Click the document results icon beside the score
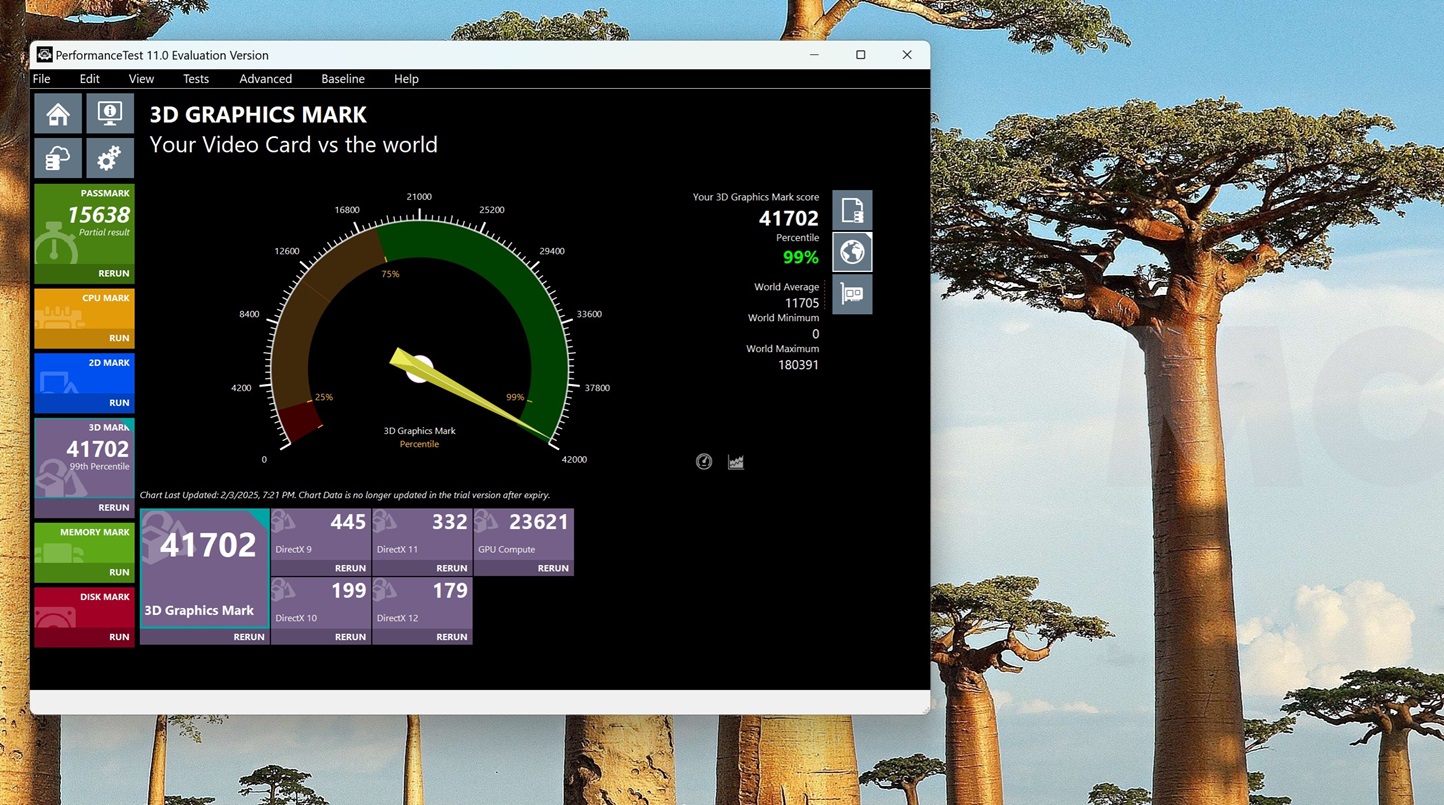The height and width of the screenshot is (805, 1444). coord(852,210)
